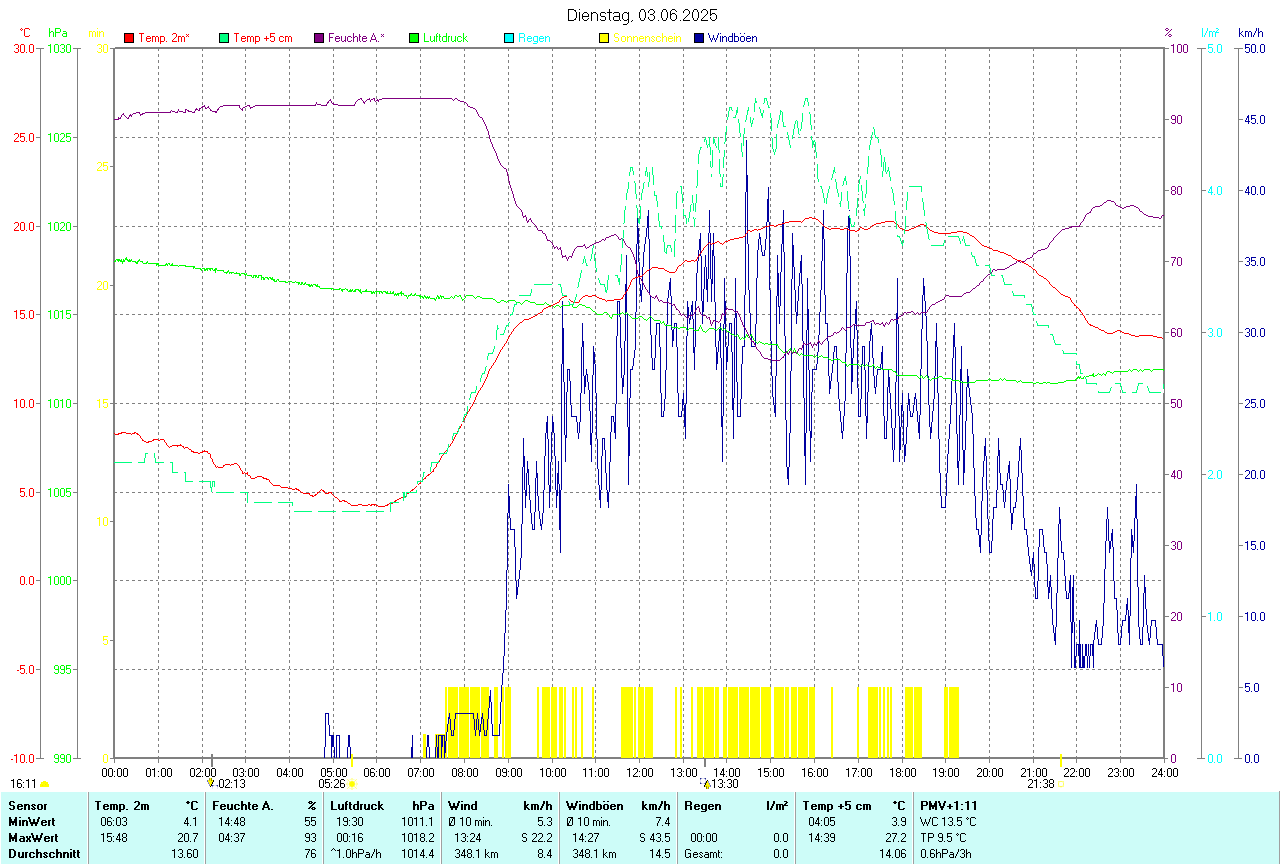
Task: Click the cyan Regen legend square
Action: coord(509,38)
